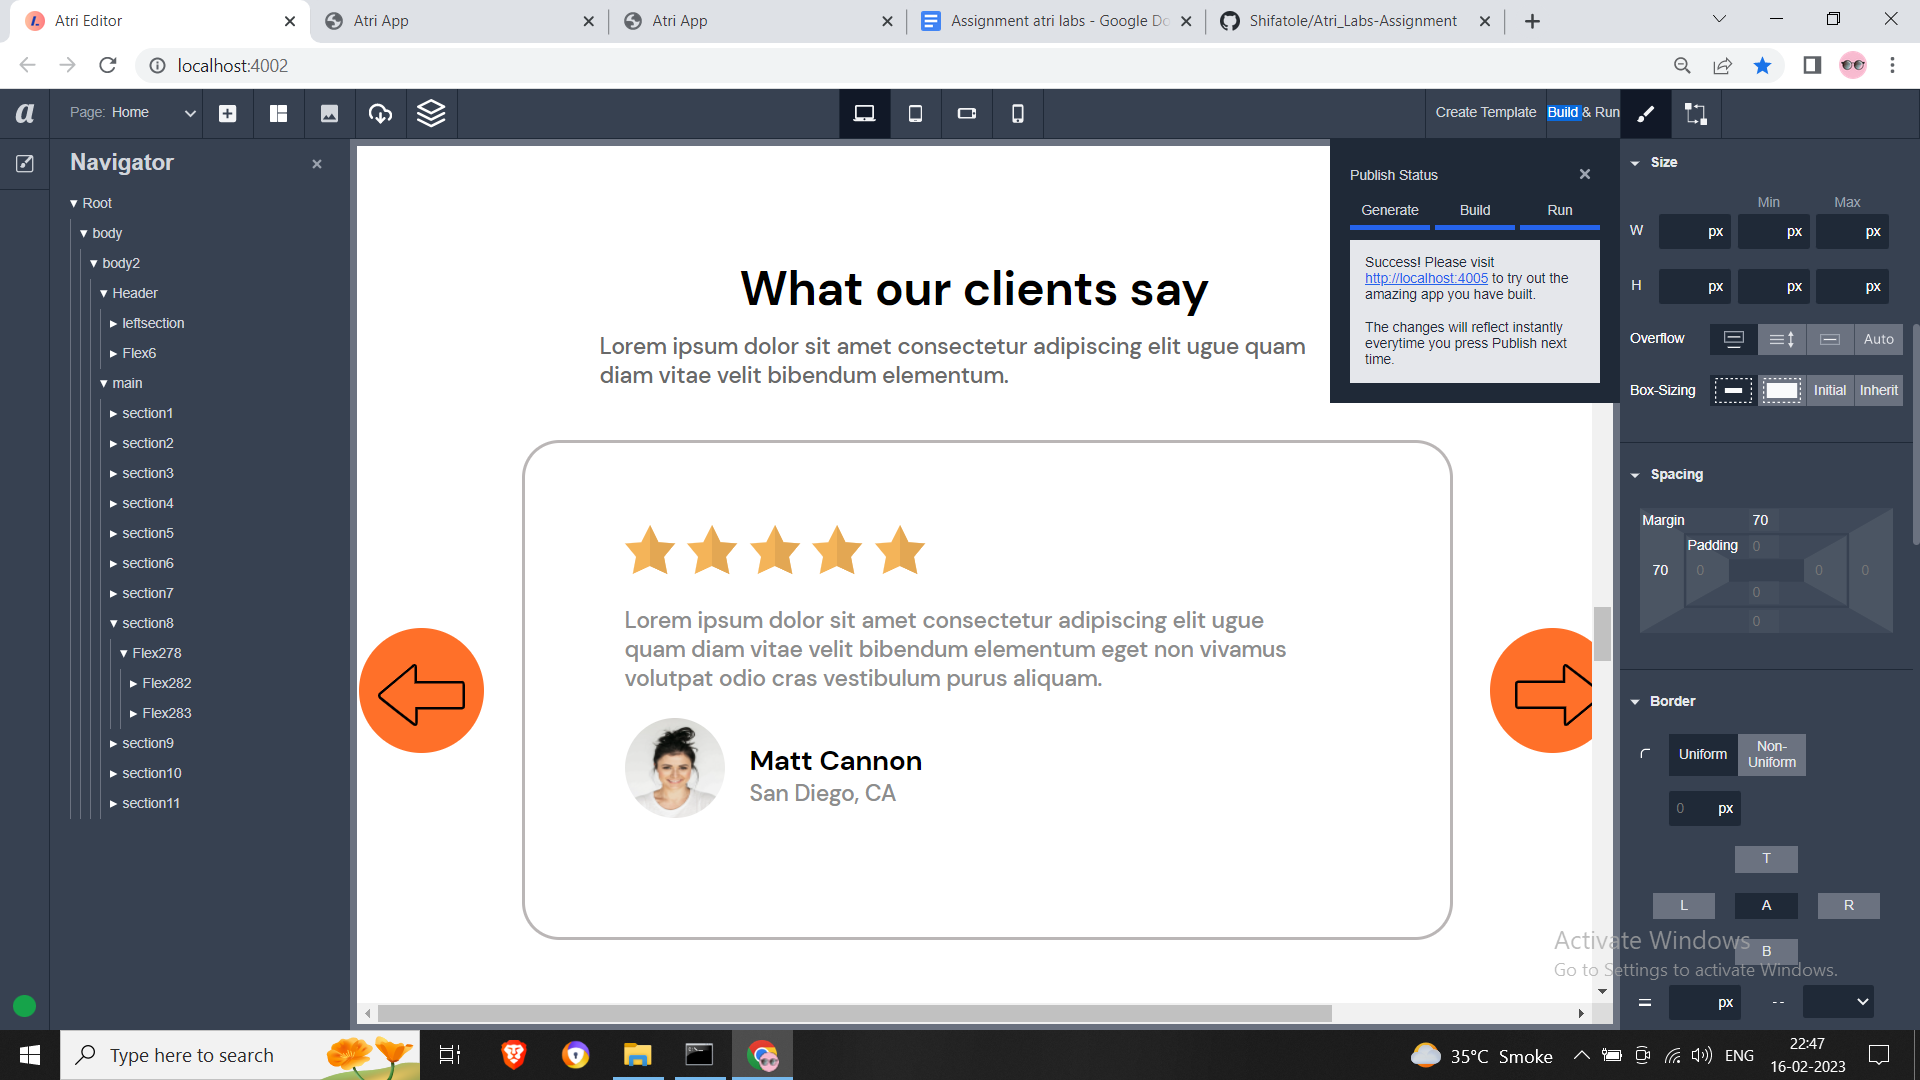
Task: Collapse the Spacing section
Action: pyautogui.click(x=1635, y=475)
